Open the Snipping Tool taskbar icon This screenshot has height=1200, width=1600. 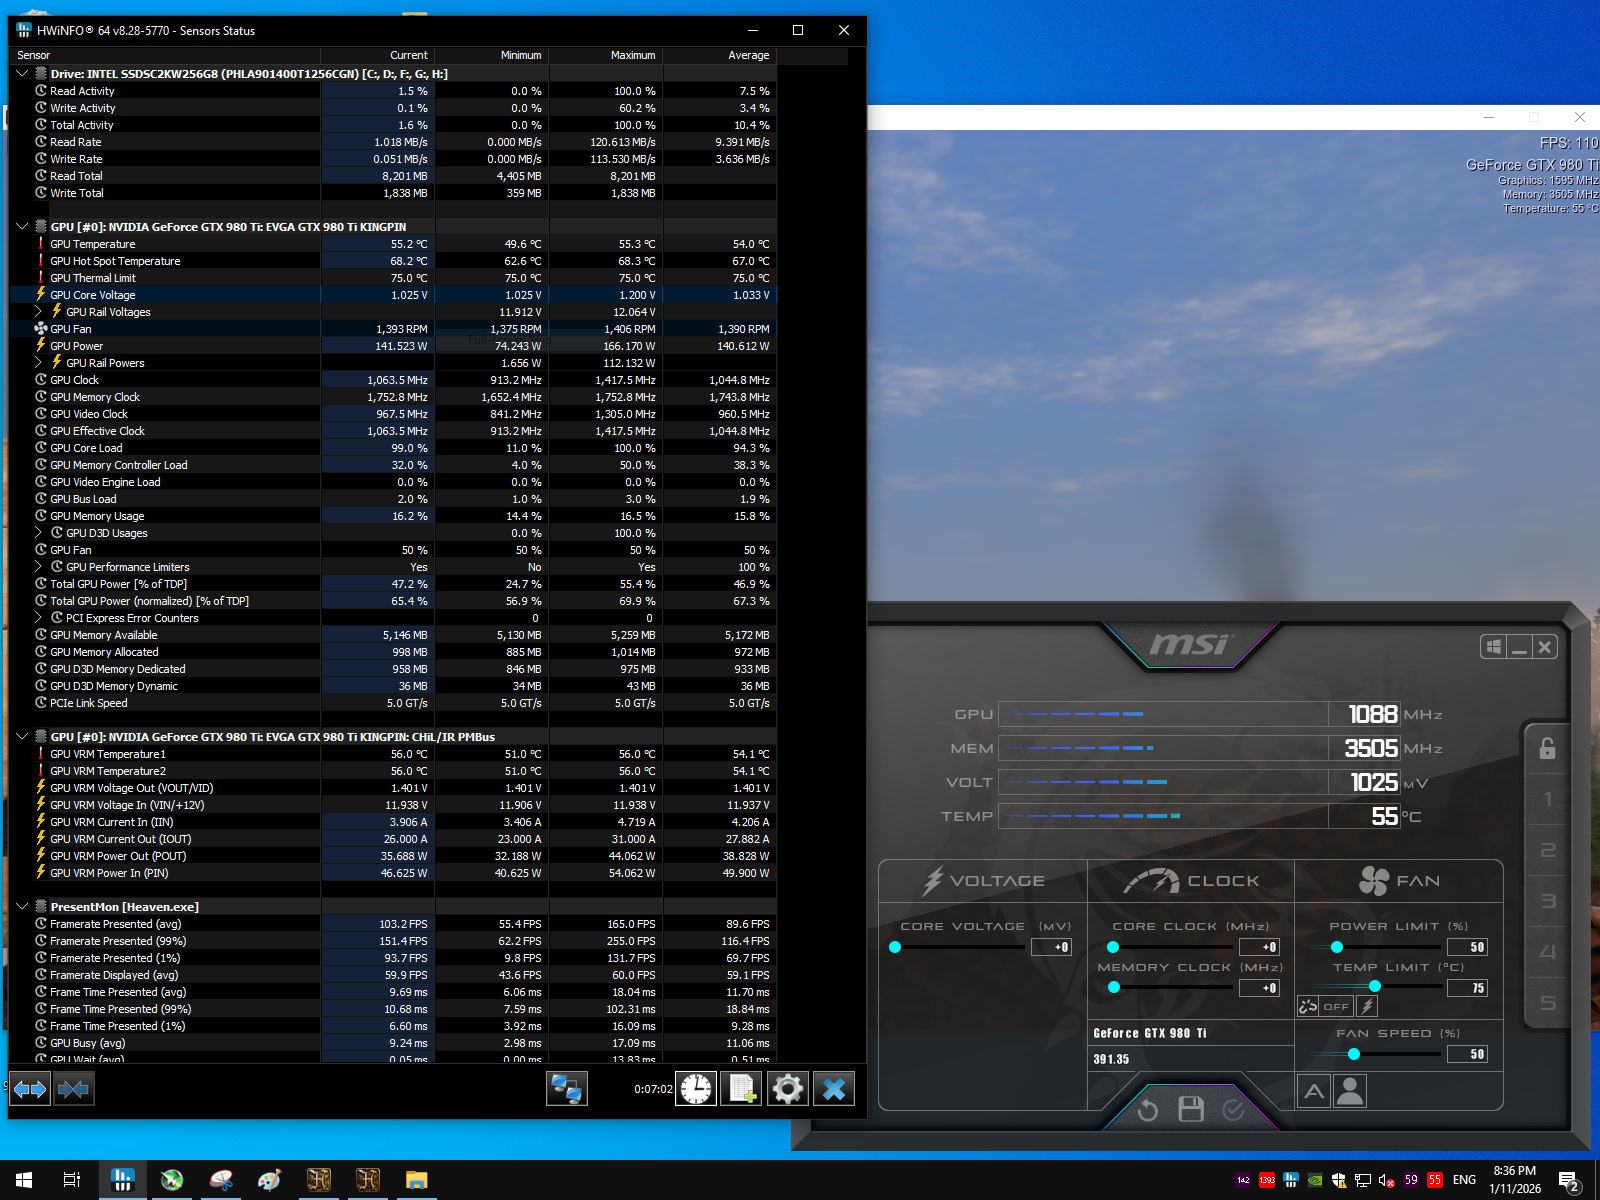pos(221,1180)
